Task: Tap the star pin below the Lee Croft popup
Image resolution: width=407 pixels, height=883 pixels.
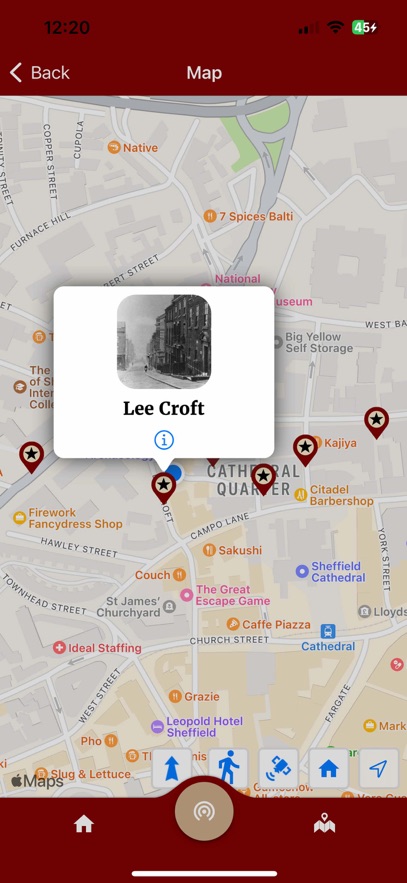Action: pos(164,488)
